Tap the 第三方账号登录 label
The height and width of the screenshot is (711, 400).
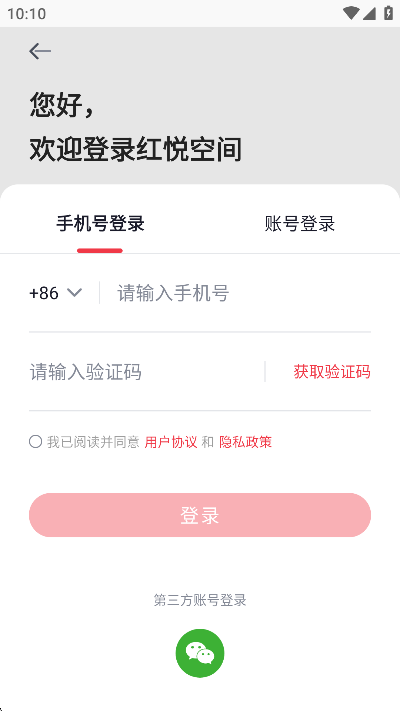point(200,600)
